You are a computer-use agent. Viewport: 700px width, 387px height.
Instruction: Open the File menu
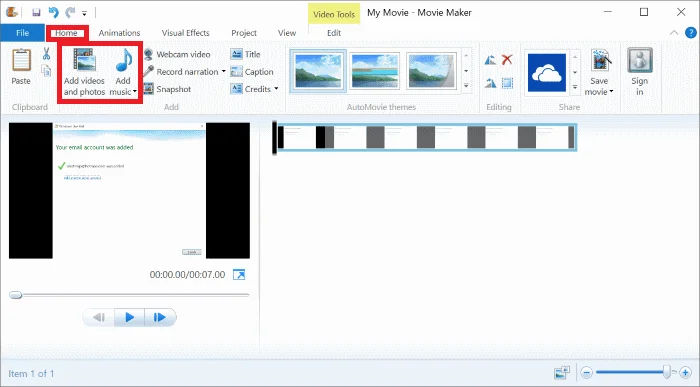pyautogui.click(x=22, y=33)
